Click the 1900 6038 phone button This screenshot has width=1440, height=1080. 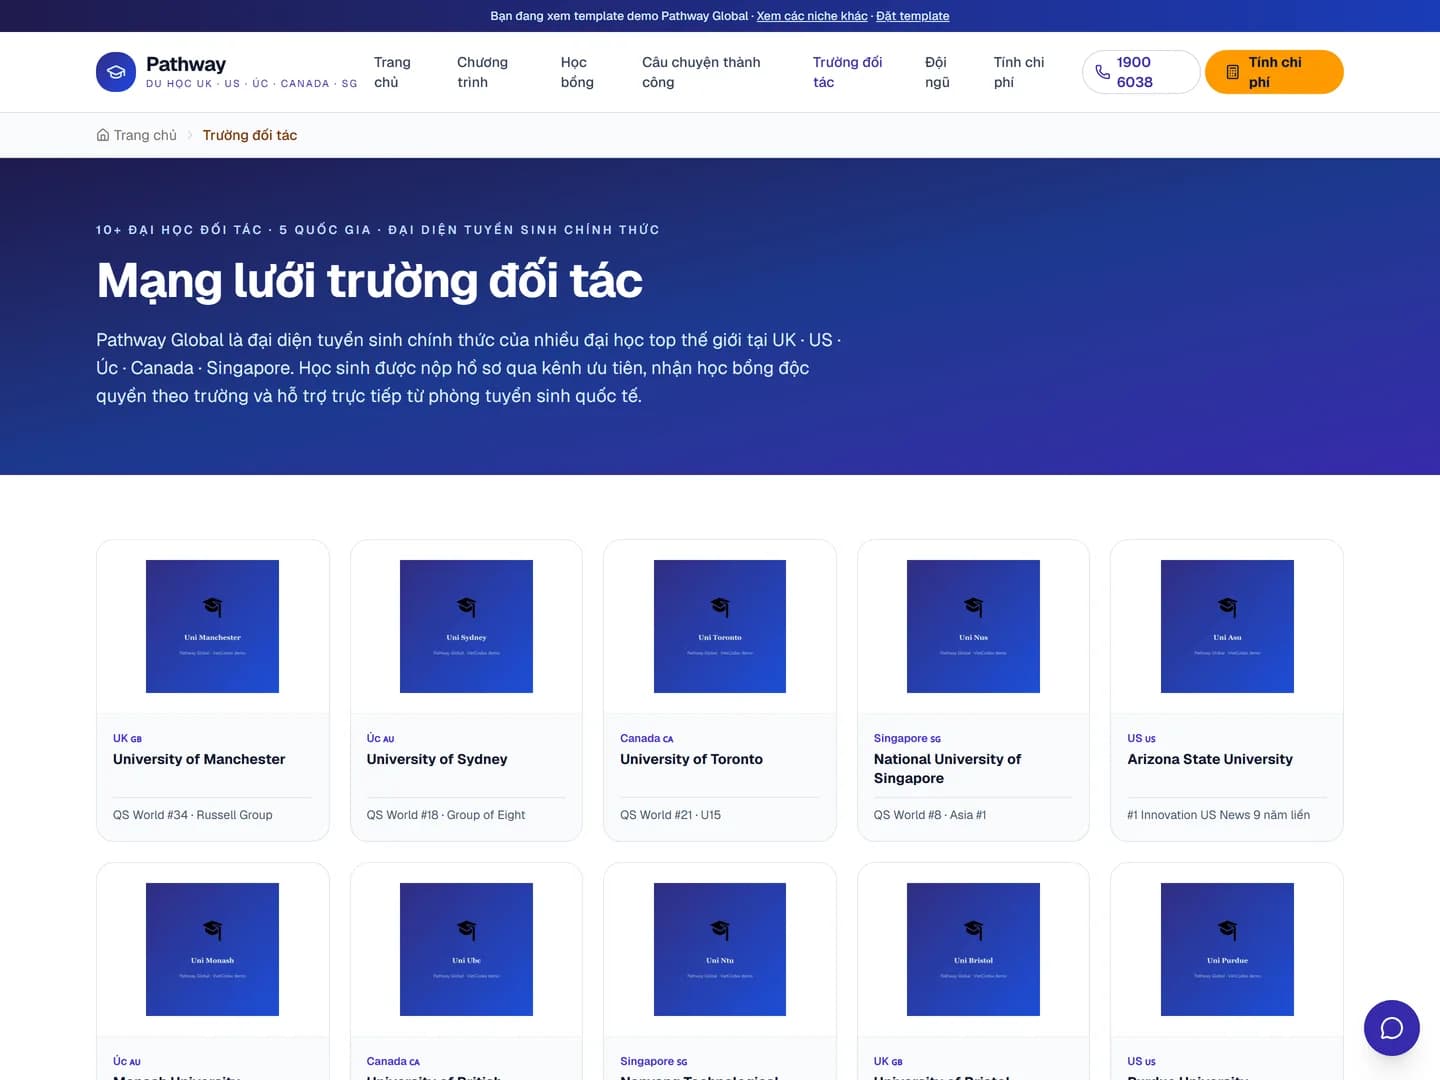[x=1141, y=72]
